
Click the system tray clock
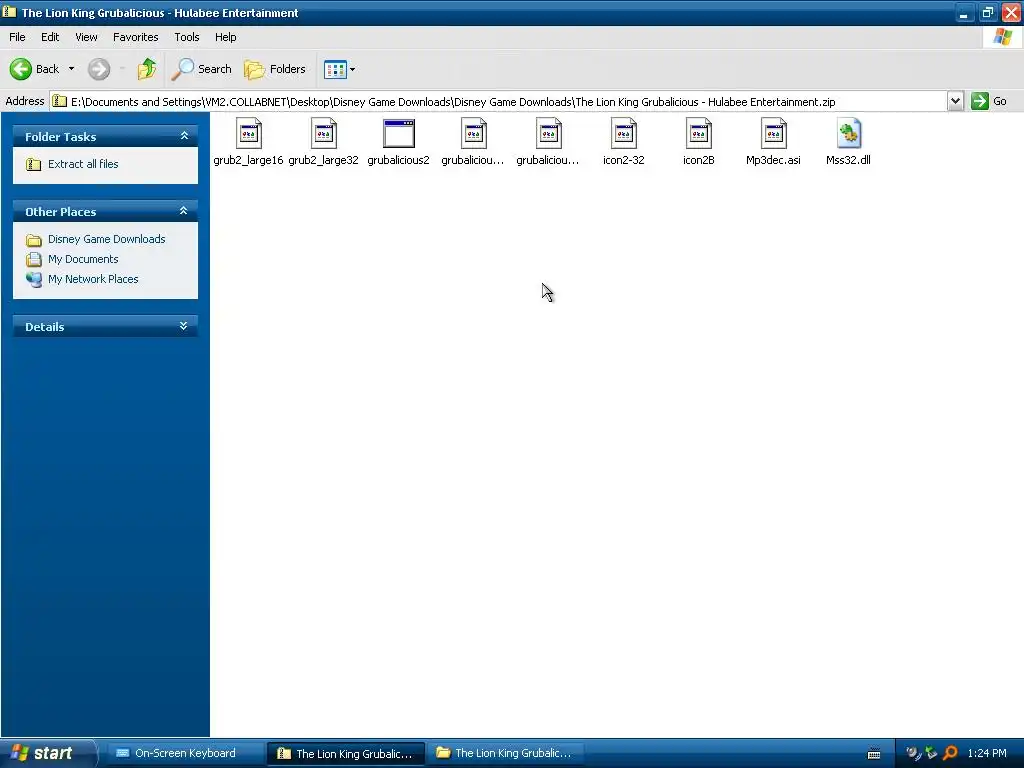(987, 753)
